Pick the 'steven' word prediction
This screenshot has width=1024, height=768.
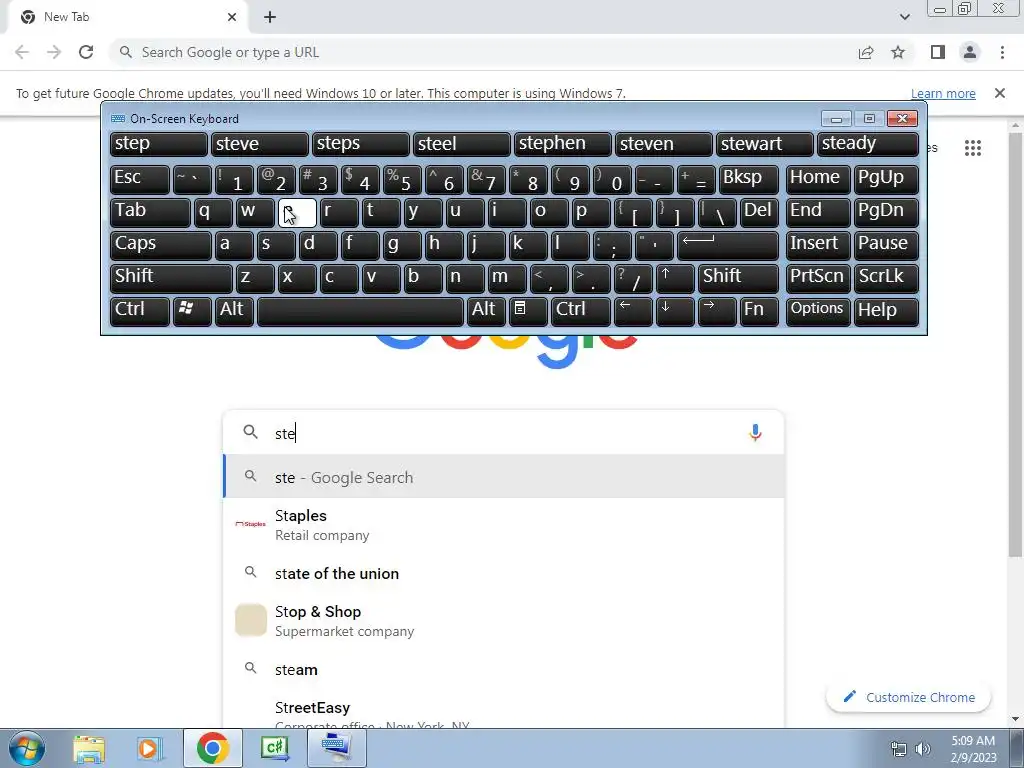coord(664,144)
